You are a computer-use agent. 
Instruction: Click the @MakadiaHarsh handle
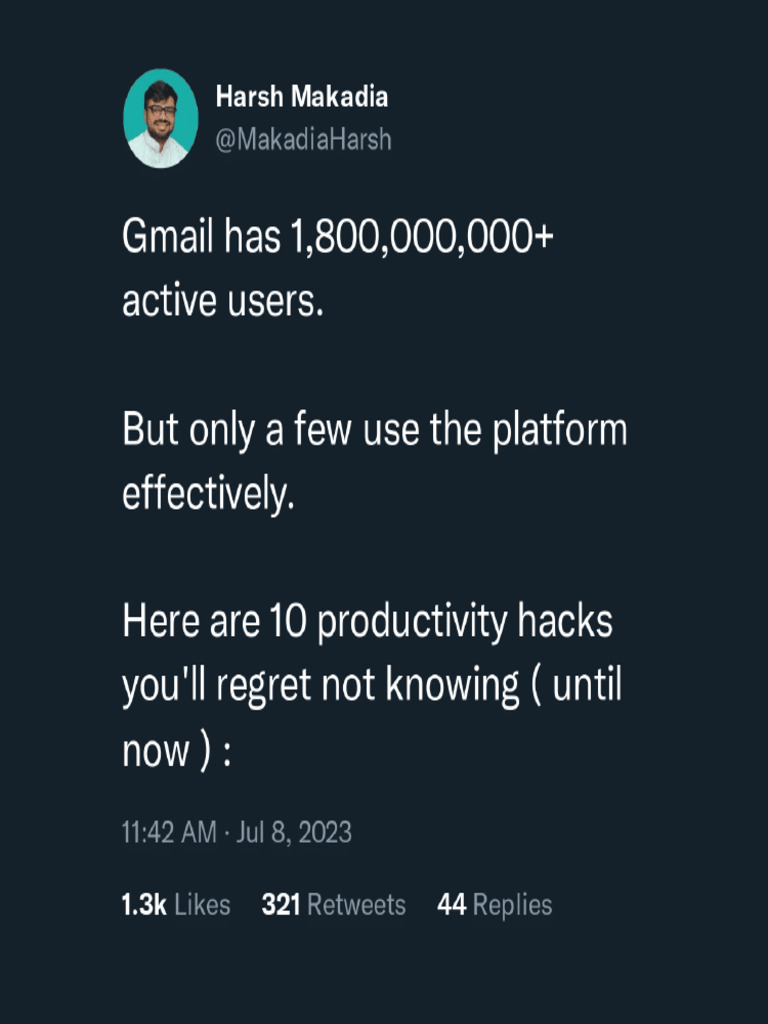[303, 140]
